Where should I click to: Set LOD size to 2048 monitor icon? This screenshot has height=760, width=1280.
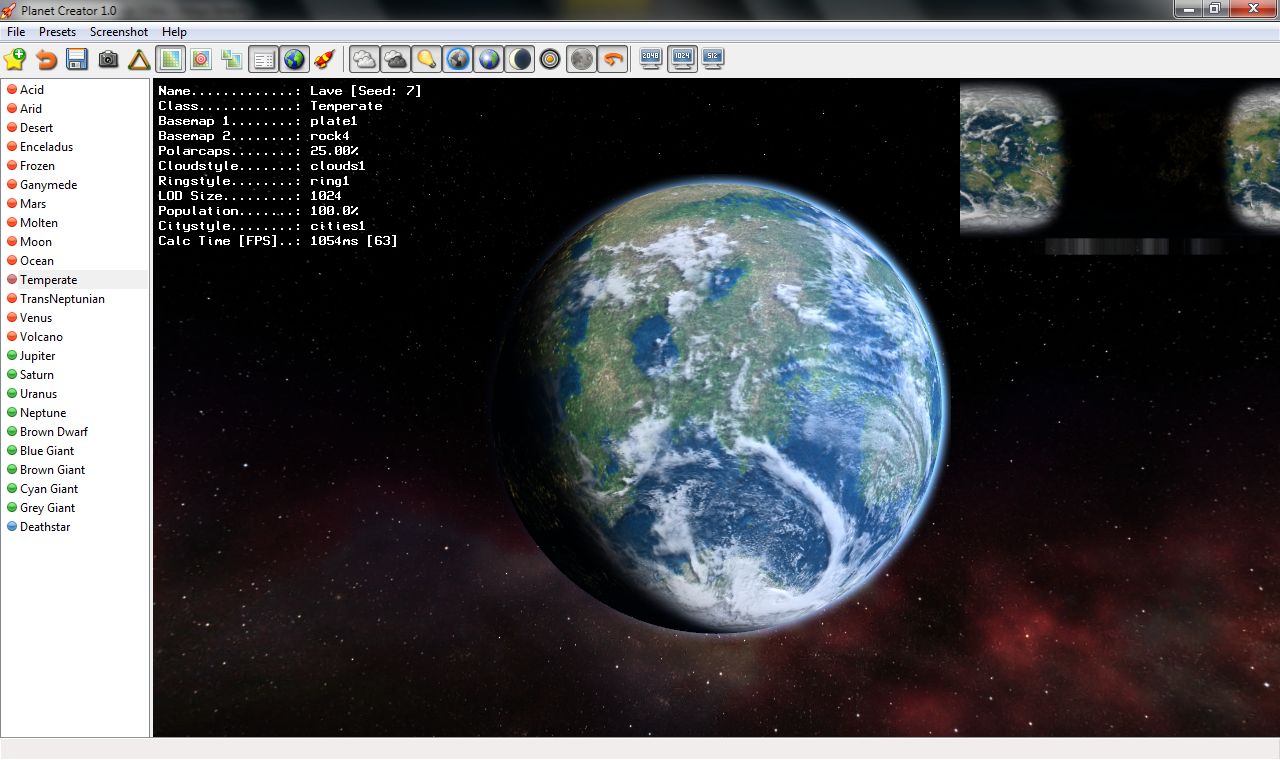tap(651, 59)
